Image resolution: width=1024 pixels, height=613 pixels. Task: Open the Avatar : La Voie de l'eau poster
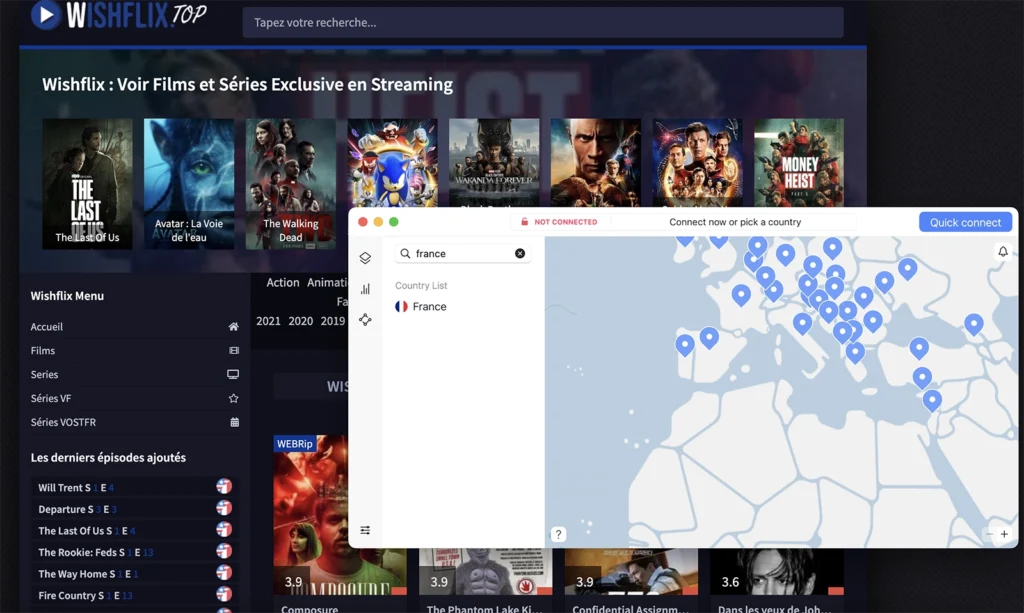coord(189,184)
